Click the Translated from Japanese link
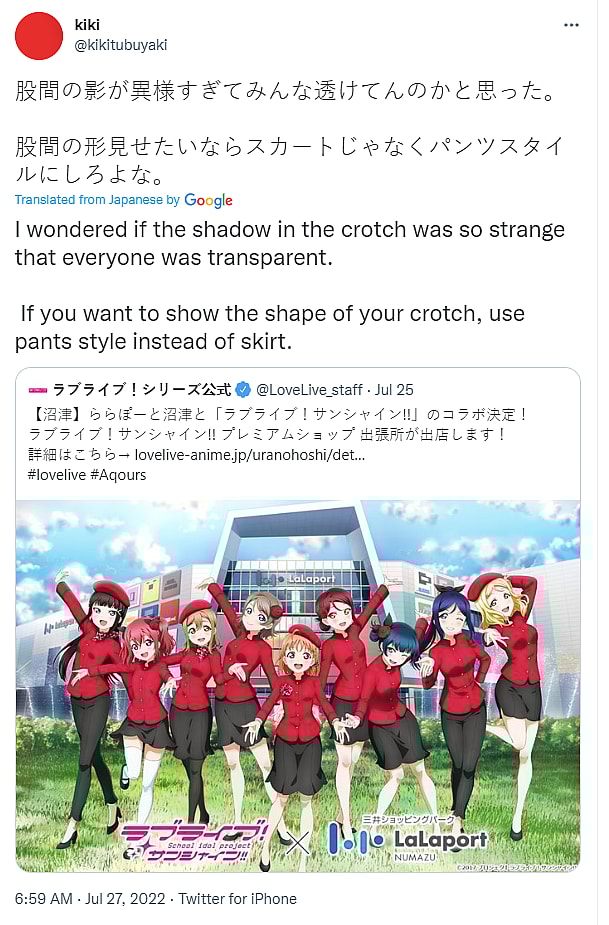This screenshot has height=925, width=609. coord(97,200)
